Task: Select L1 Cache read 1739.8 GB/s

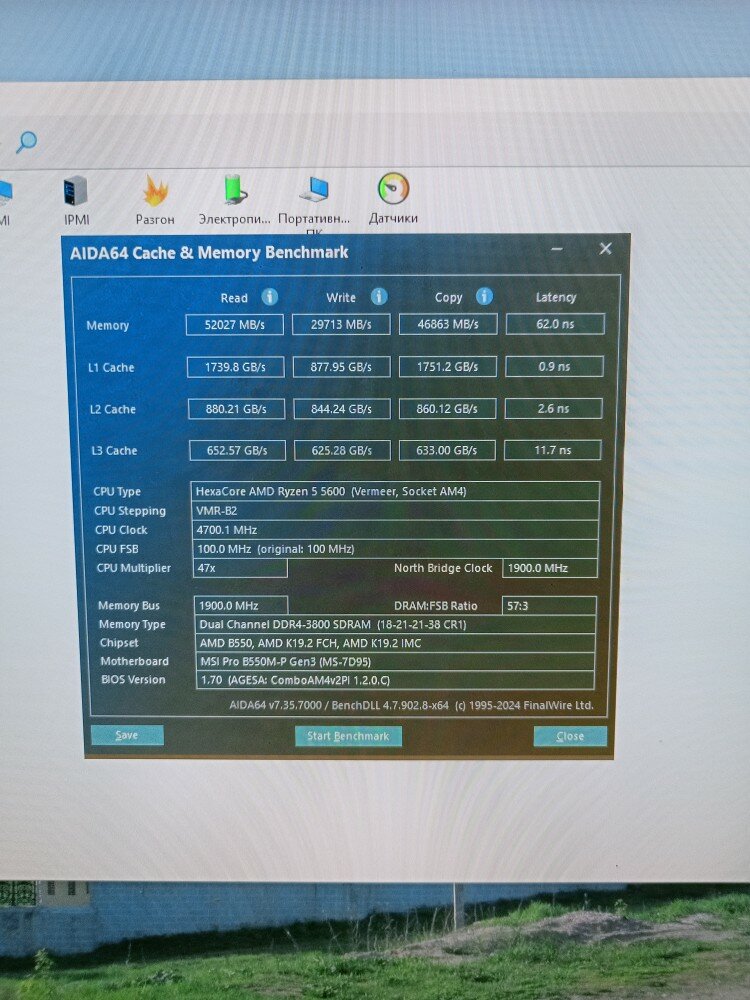Action: pyautogui.click(x=235, y=367)
